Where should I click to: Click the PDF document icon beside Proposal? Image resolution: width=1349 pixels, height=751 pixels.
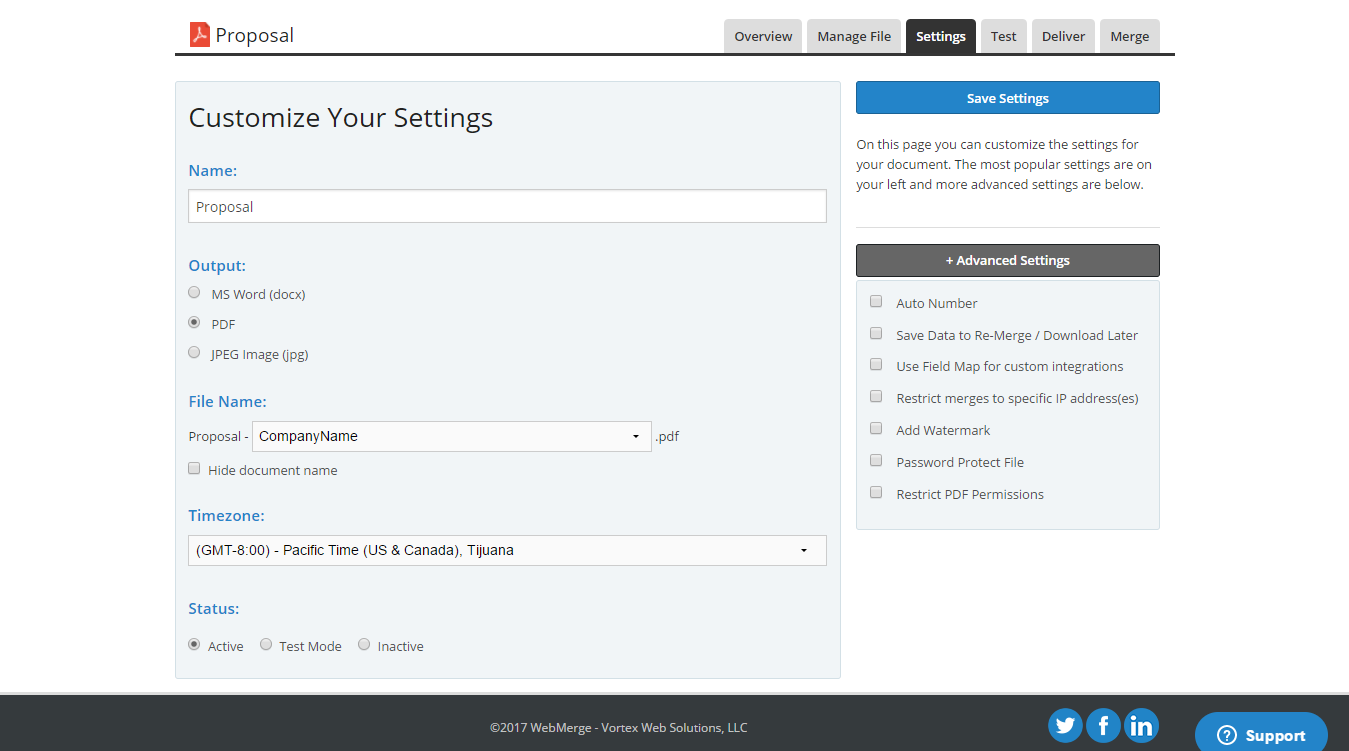pos(200,35)
